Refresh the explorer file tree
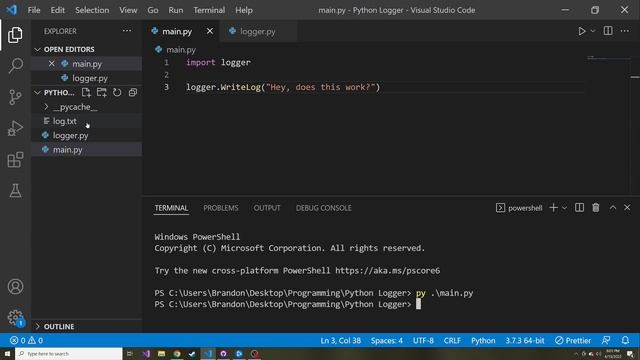The width and height of the screenshot is (640, 360). 117,93
